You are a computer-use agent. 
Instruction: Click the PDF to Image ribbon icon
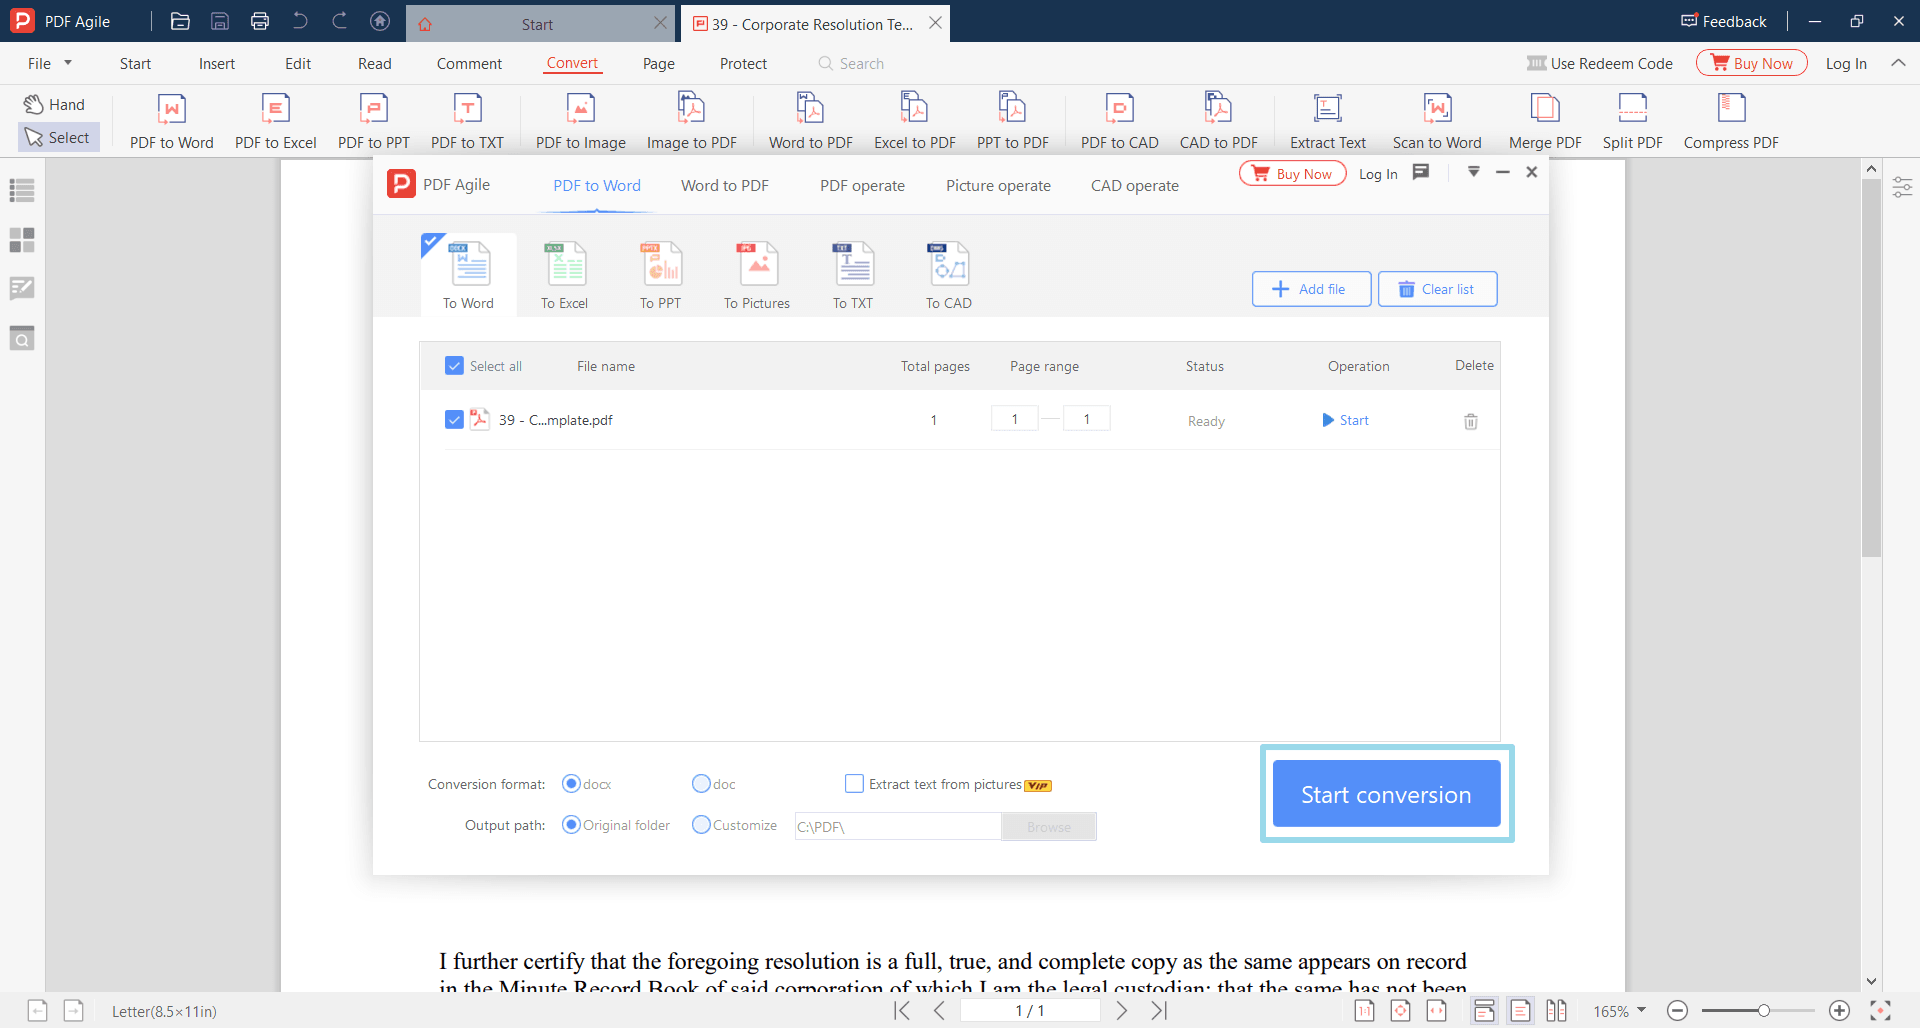point(581,121)
